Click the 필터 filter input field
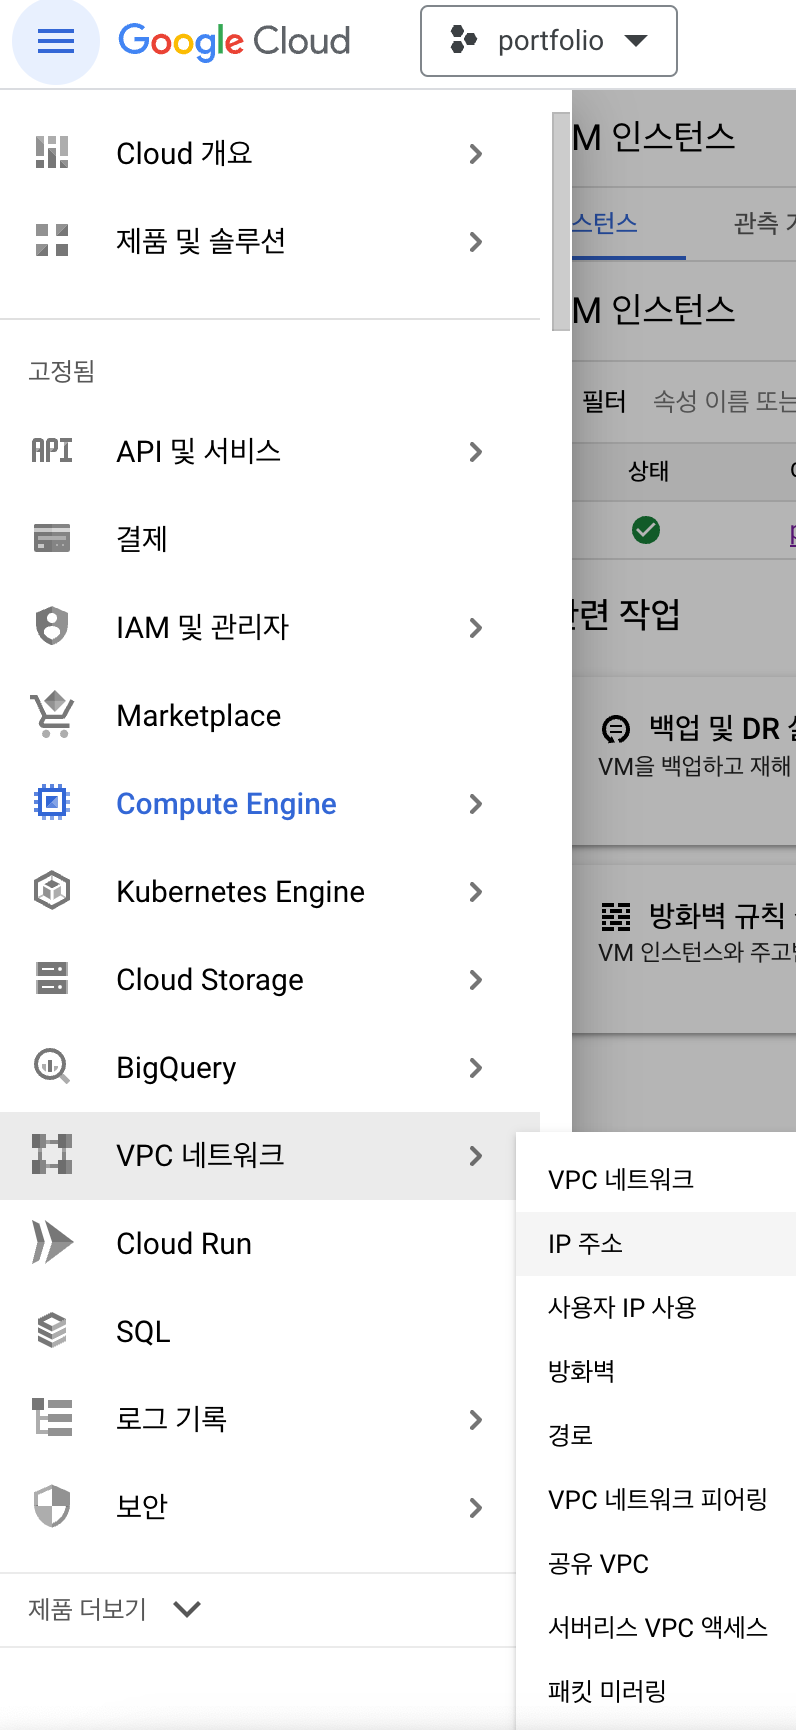796x1730 pixels. point(724,402)
